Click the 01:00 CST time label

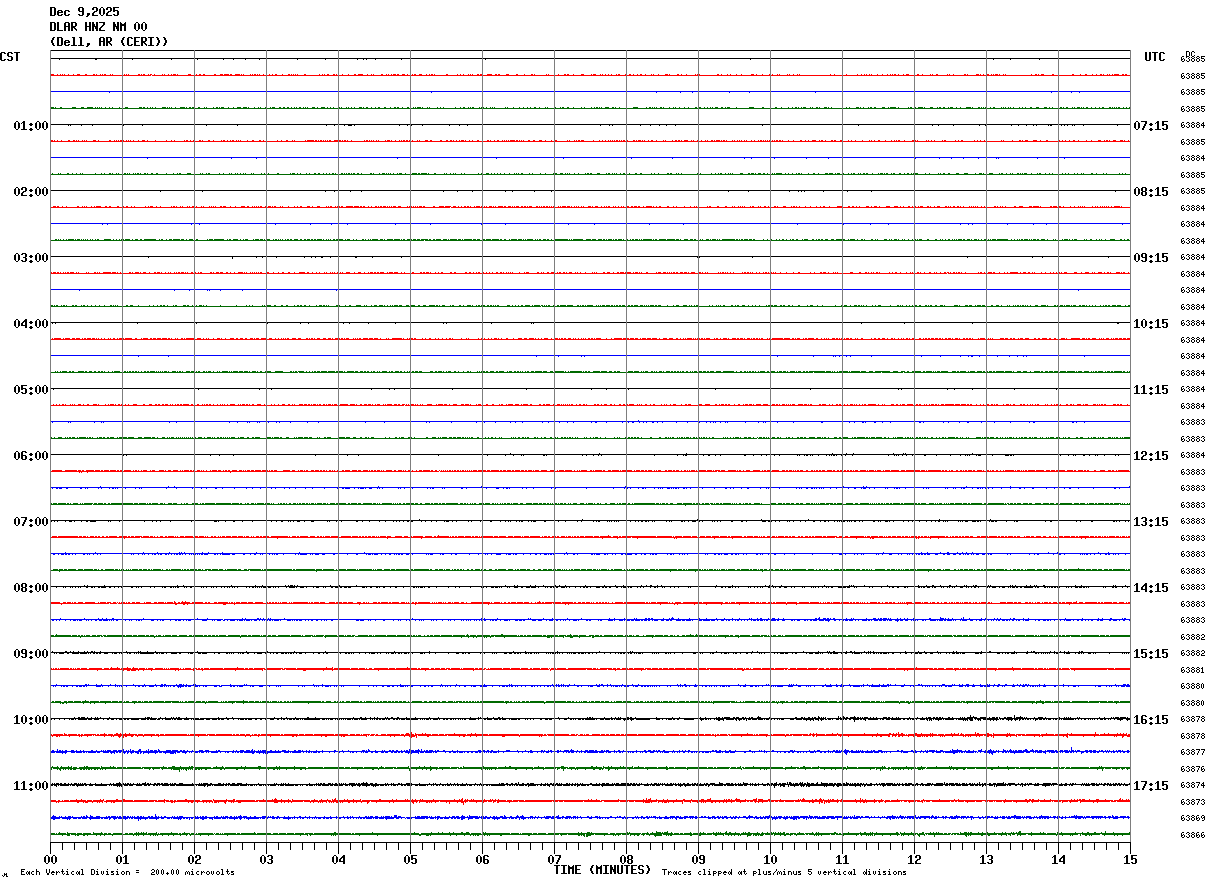click(x=30, y=126)
